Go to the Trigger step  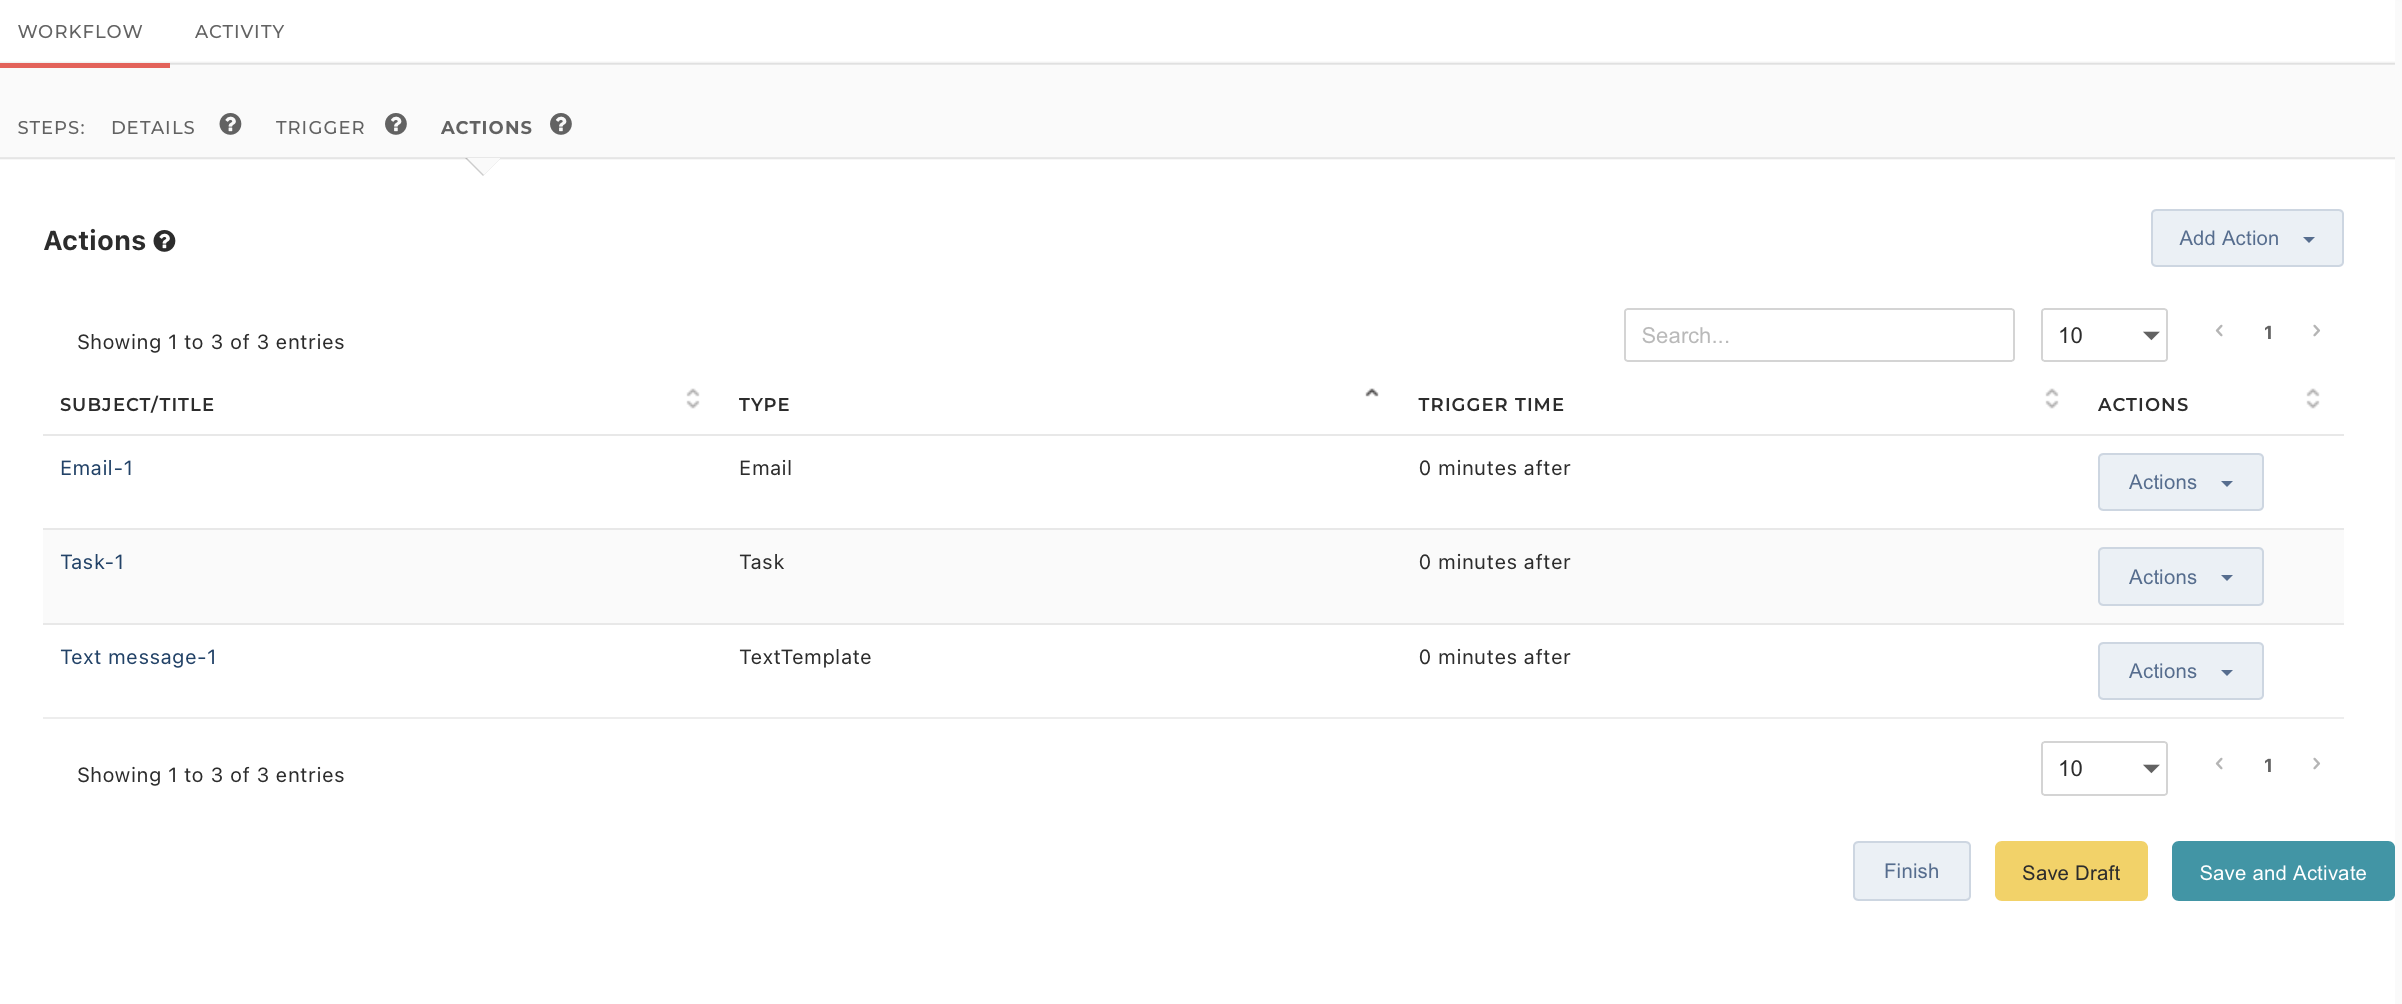pos(320,127)
